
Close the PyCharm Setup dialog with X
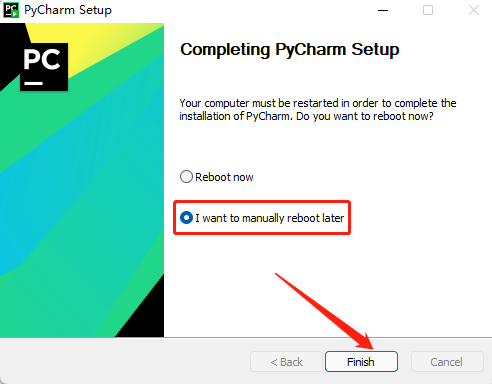[x=474, y=10]
